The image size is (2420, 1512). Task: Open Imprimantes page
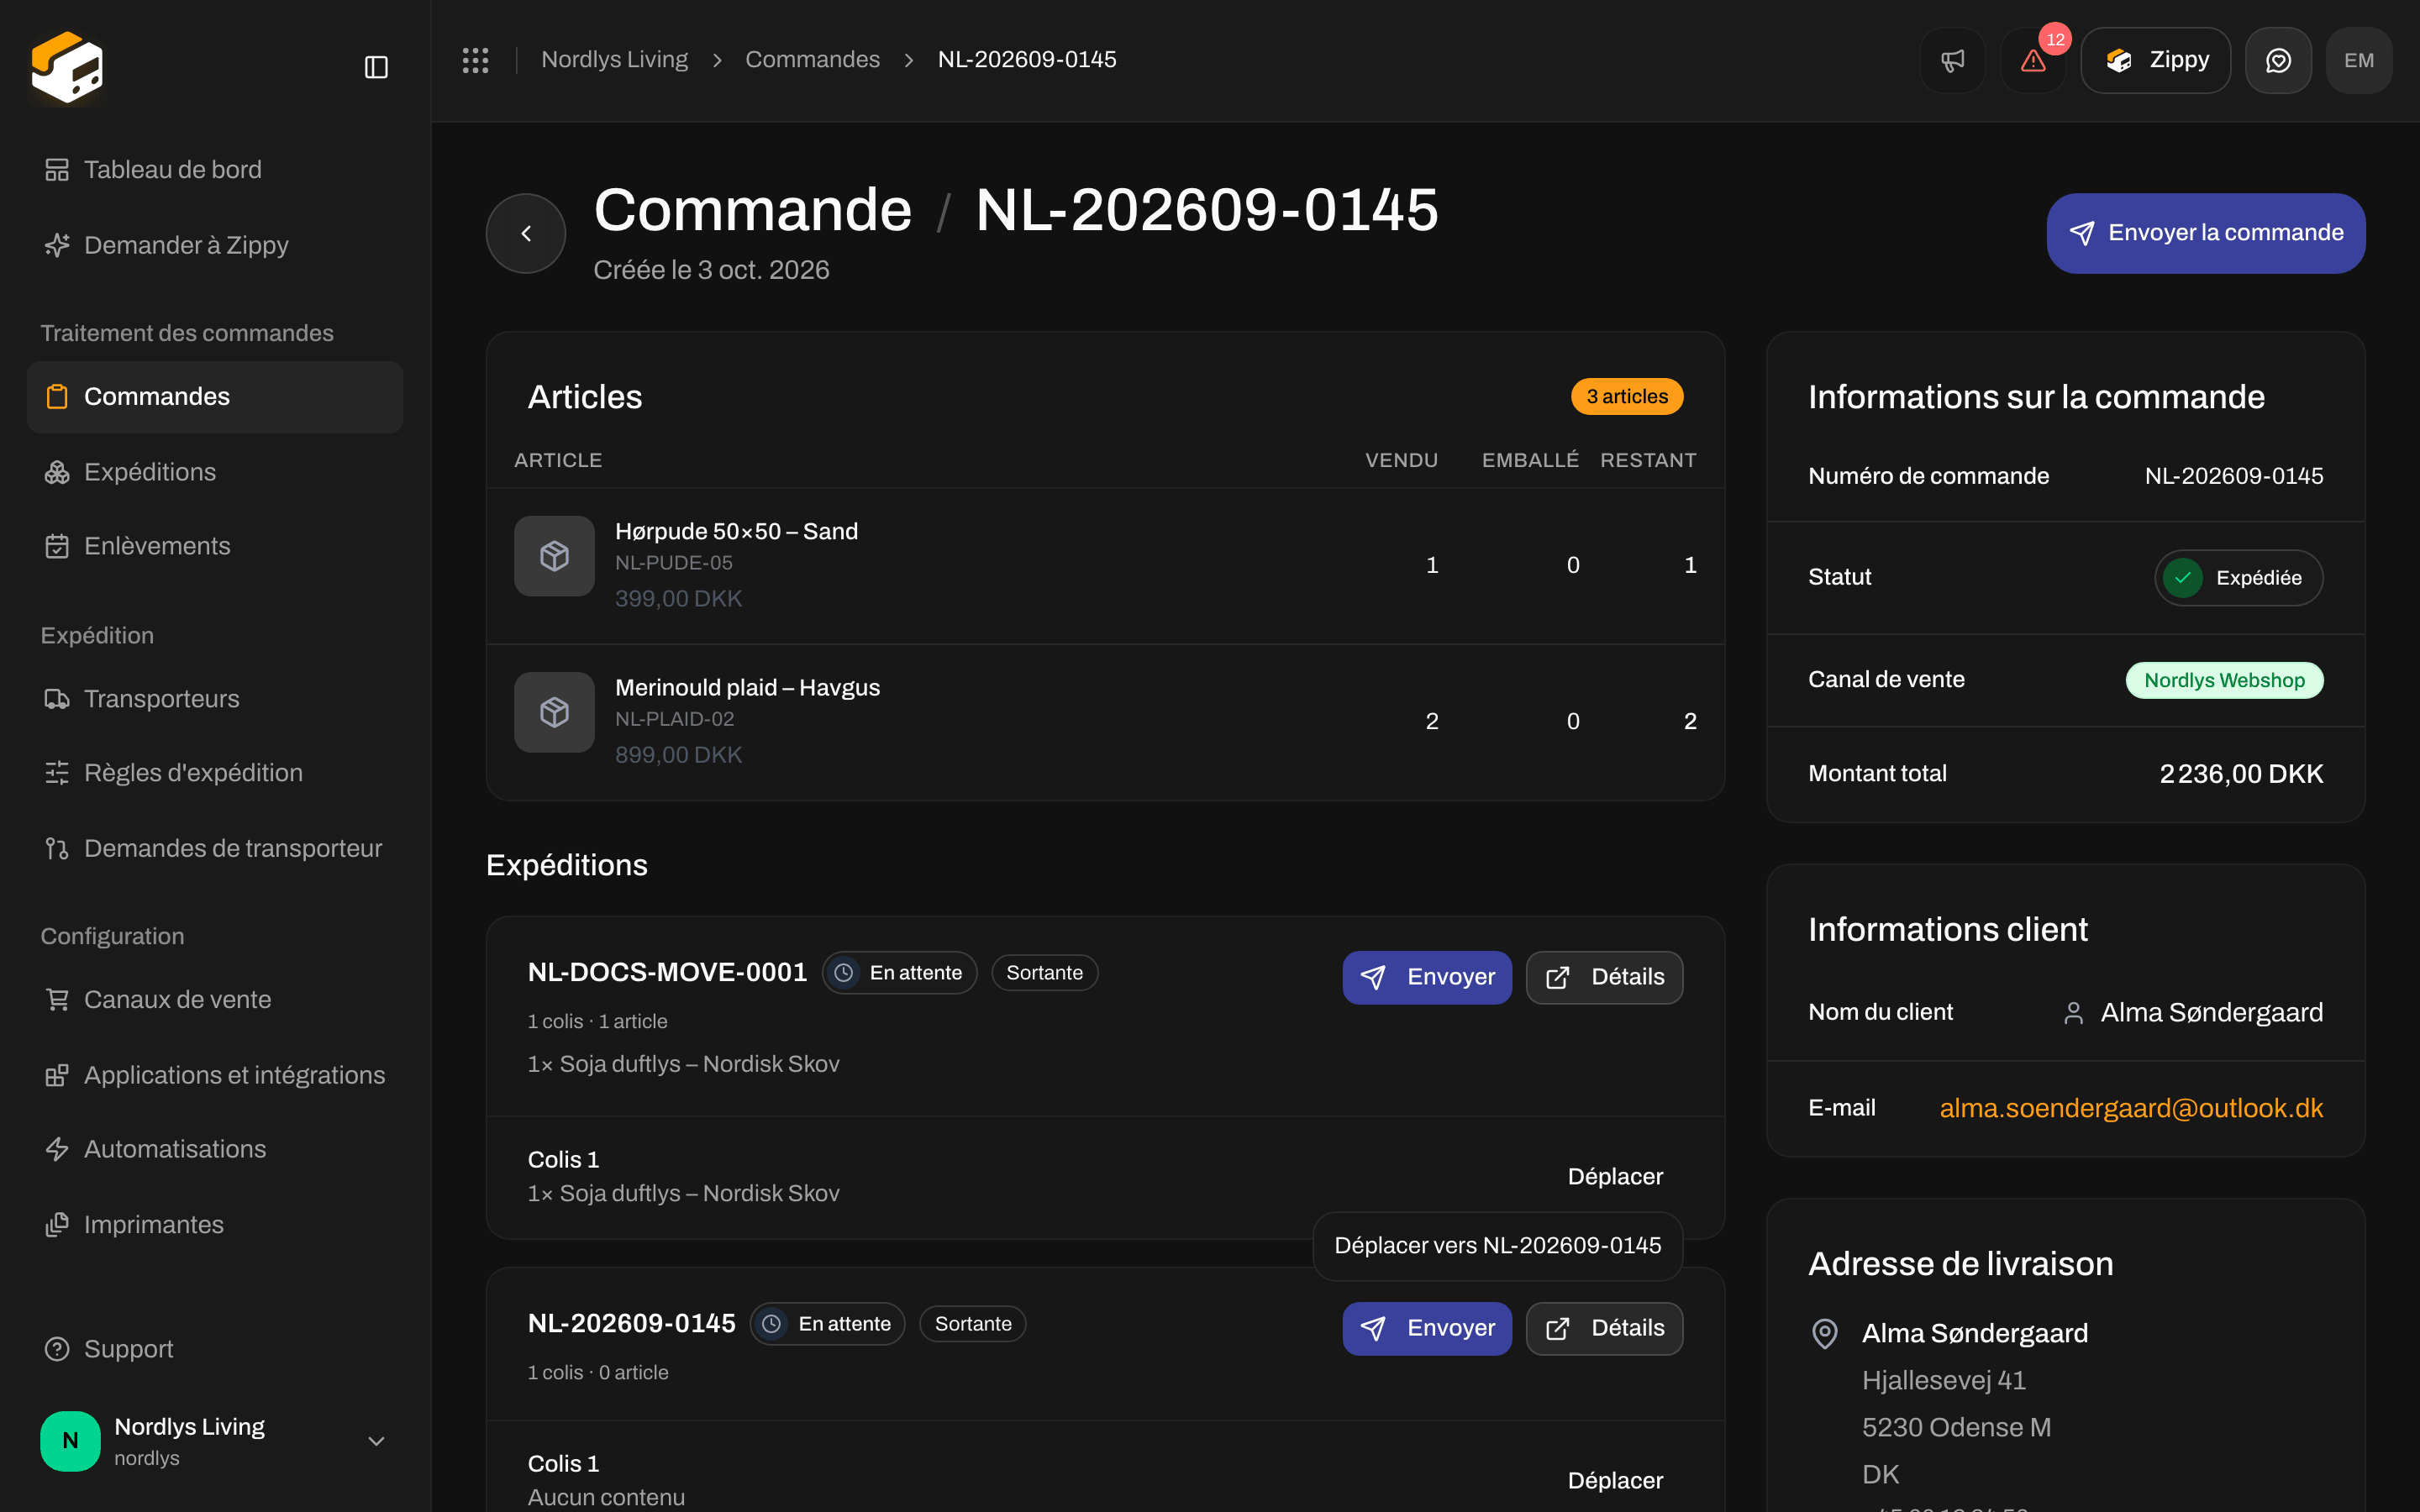click(x=215, y=1225)
